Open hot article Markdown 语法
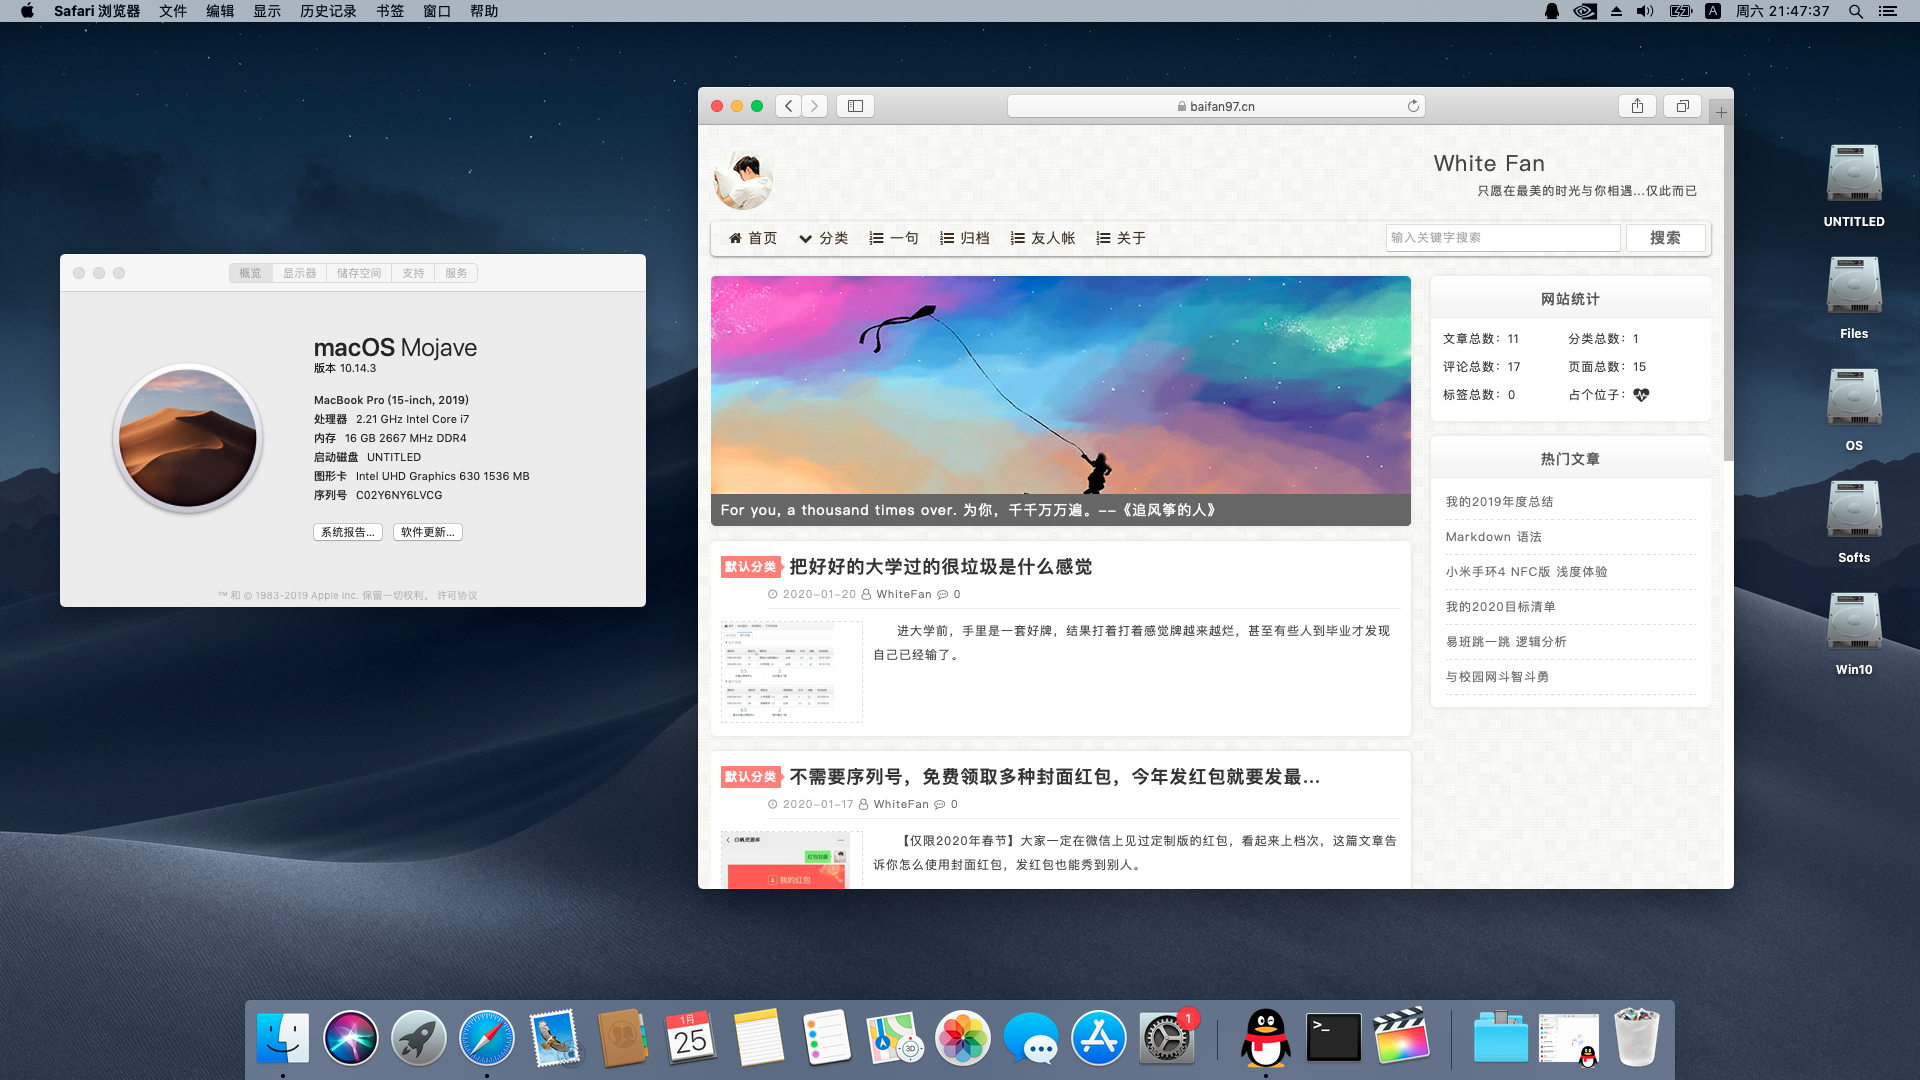The width and height of the screenshot is (1920, 1080). pos(1493,537)
